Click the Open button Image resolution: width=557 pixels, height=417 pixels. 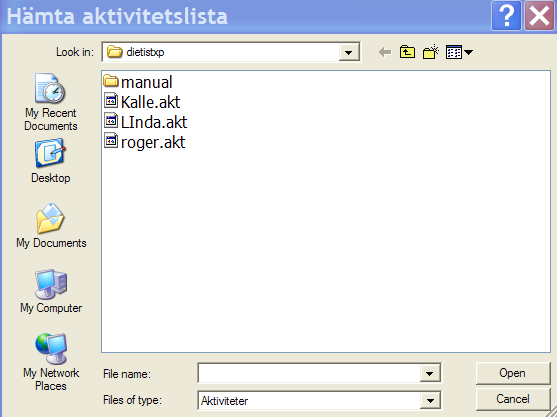[x=513, y=373]
